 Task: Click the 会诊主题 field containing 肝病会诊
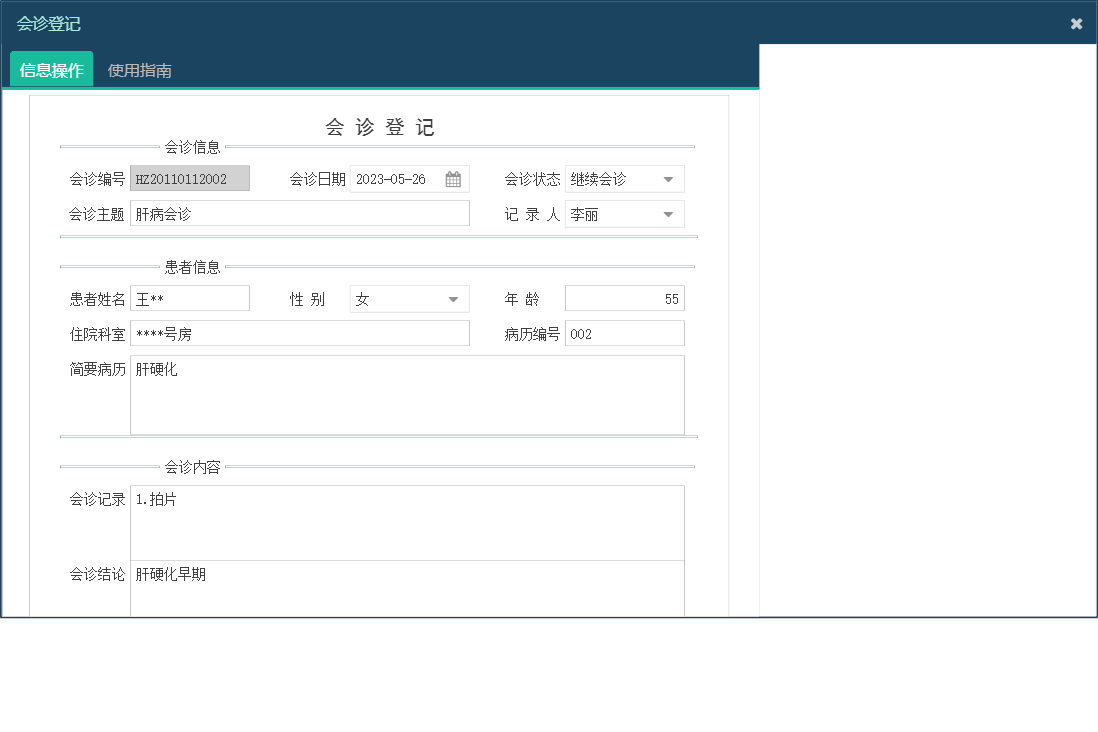(x=300, y=213)
